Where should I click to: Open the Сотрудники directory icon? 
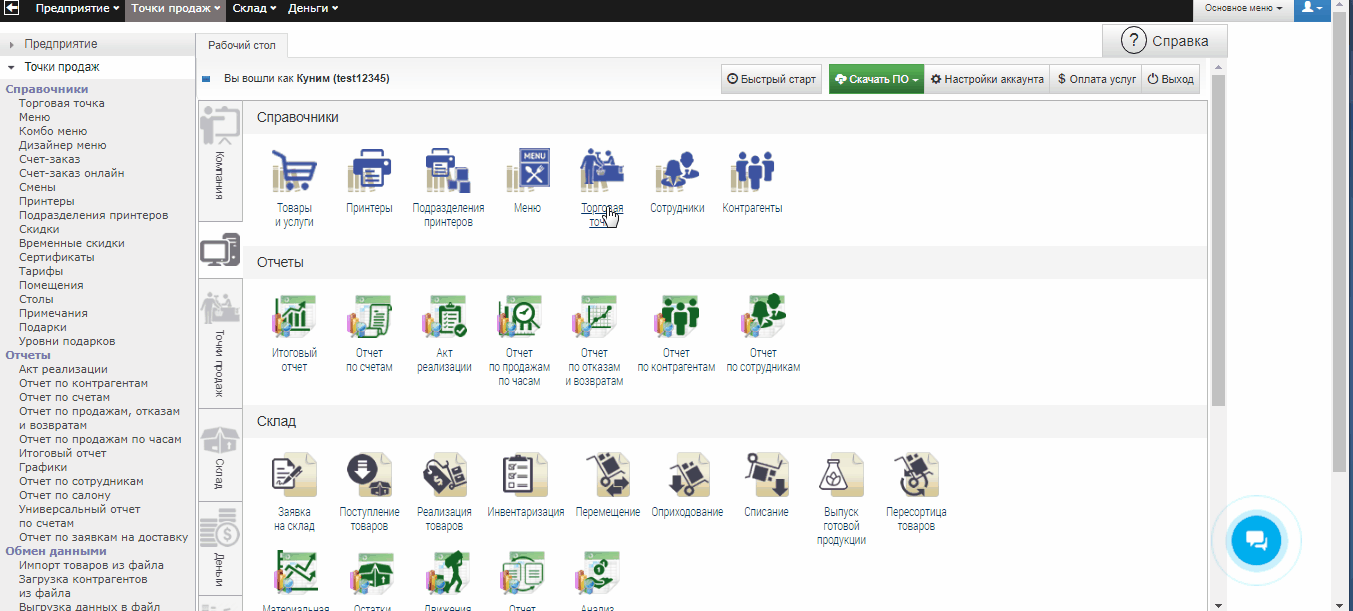(x=677, y=172)
